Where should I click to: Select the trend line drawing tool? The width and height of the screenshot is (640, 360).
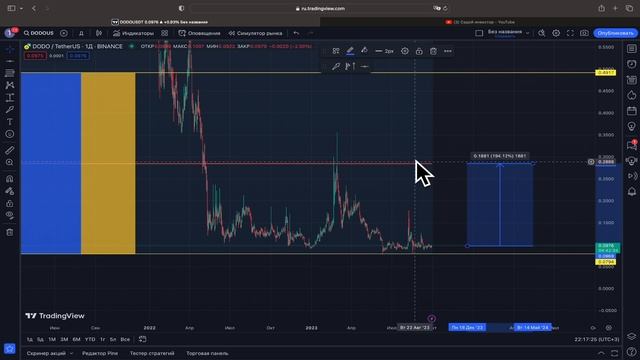pos(10,61)
